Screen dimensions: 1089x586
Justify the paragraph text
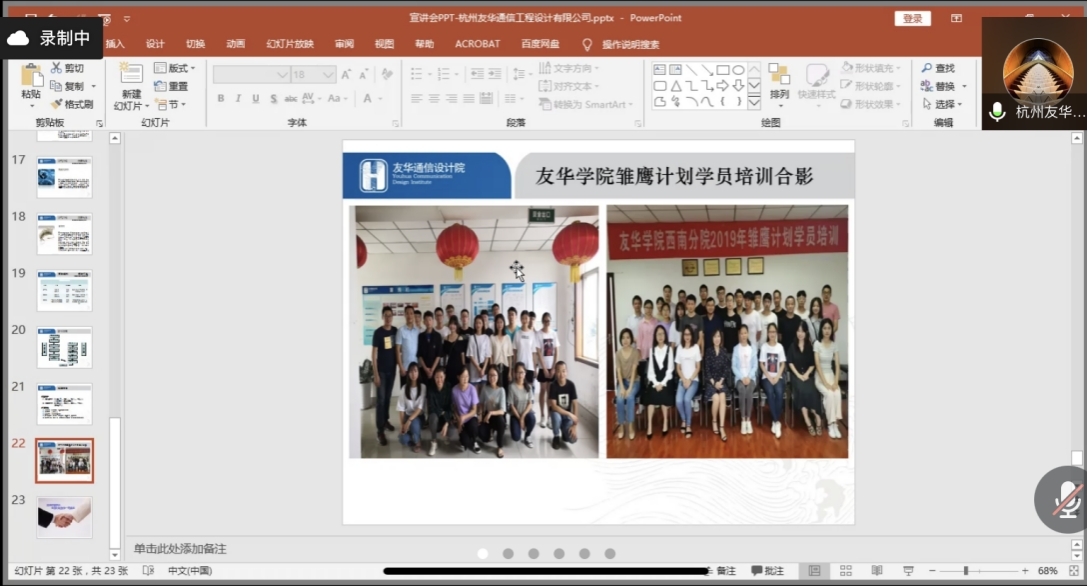tap(469, 99)
